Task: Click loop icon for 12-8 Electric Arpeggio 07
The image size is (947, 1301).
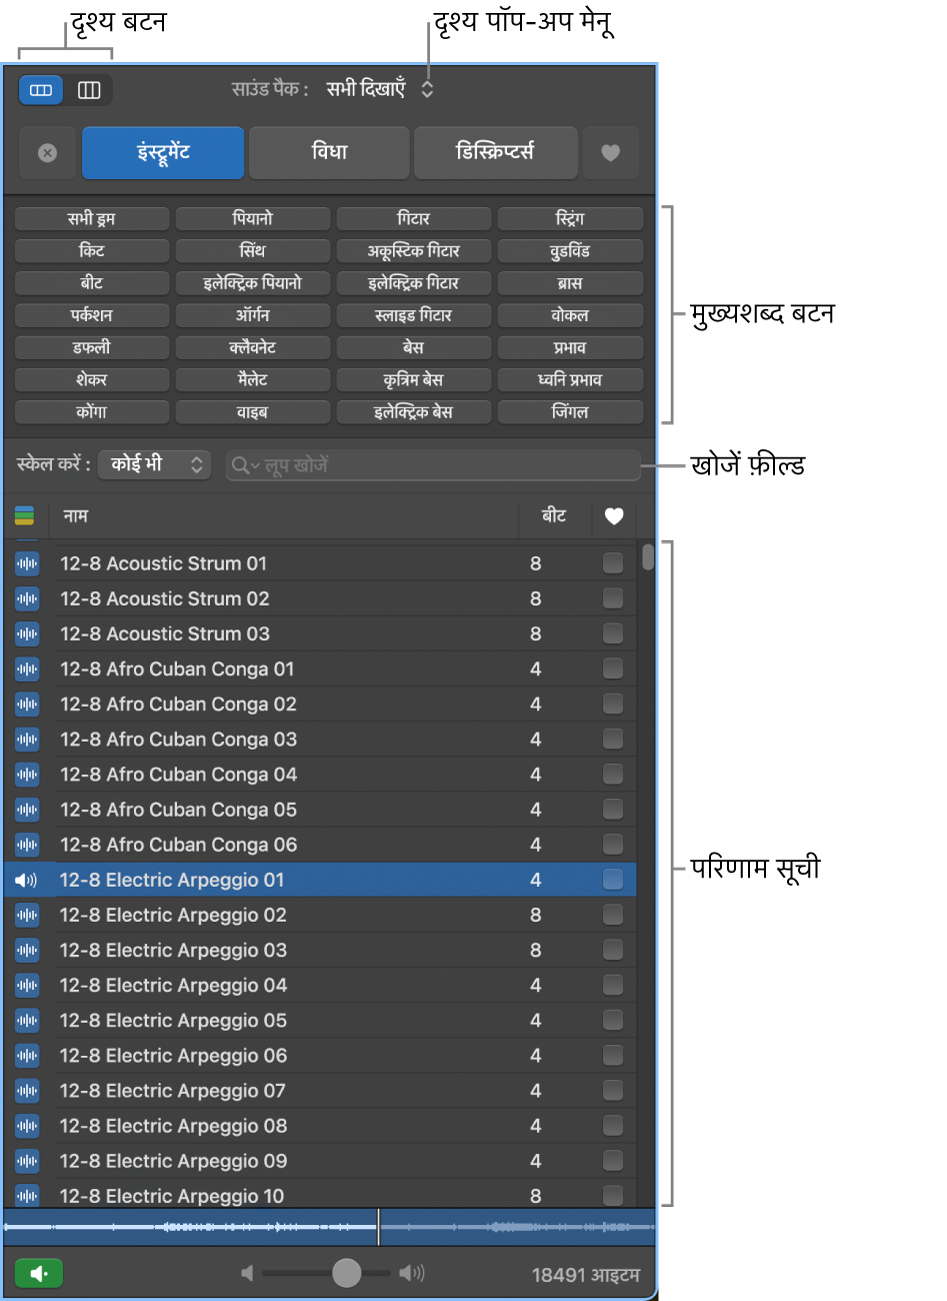Action: [27, 1091]
